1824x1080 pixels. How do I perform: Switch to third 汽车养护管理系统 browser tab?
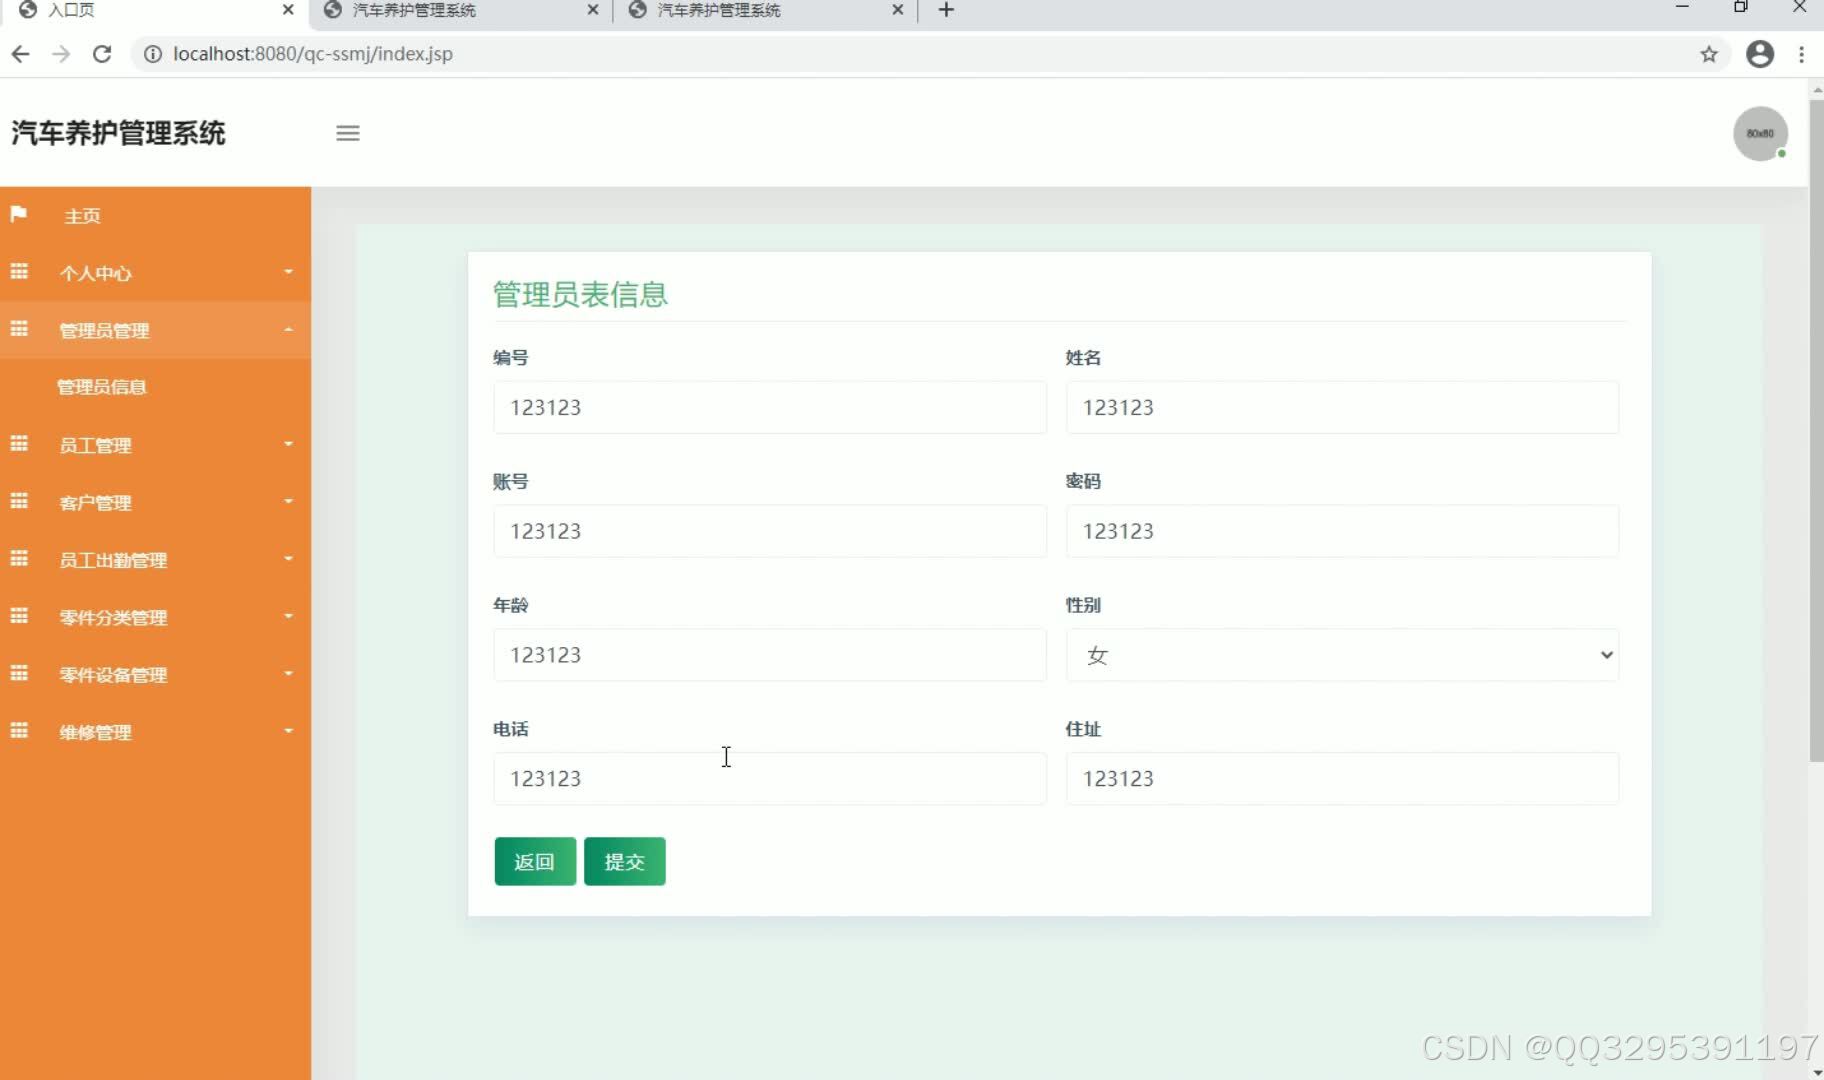pos(765,10)
